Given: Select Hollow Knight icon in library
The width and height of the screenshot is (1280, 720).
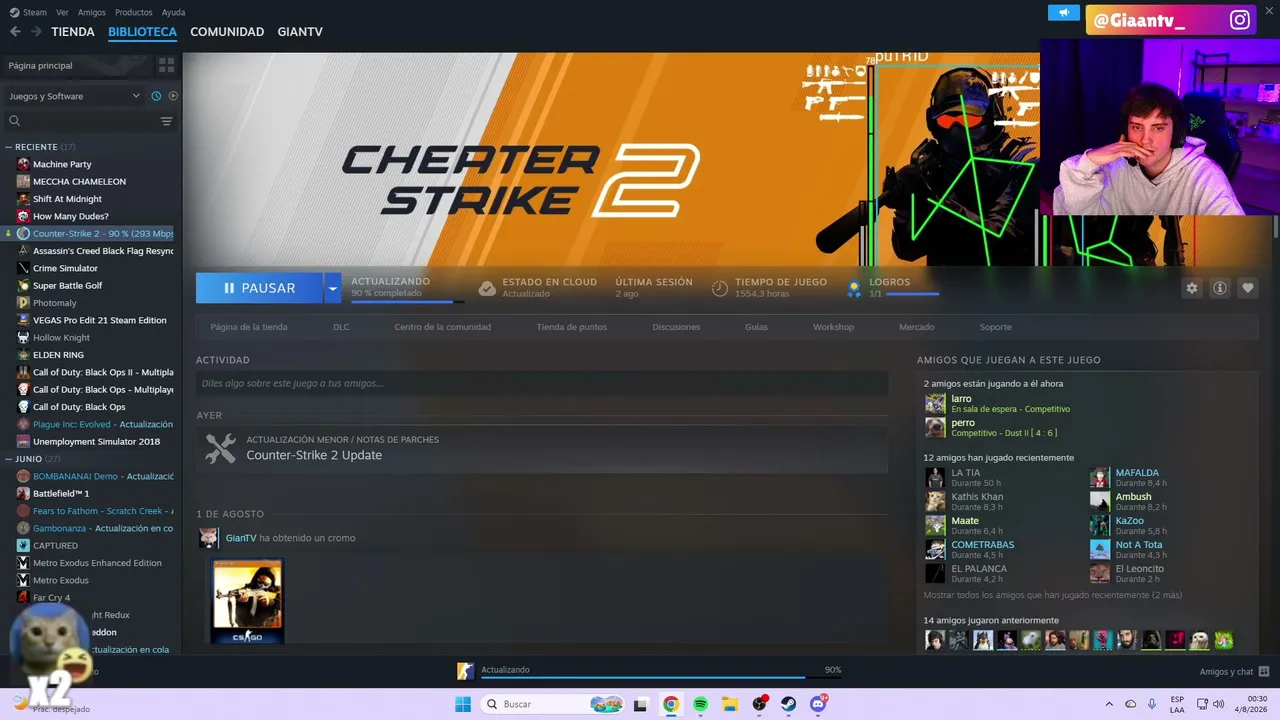Looking at the screenshot, I should point(23,338).
